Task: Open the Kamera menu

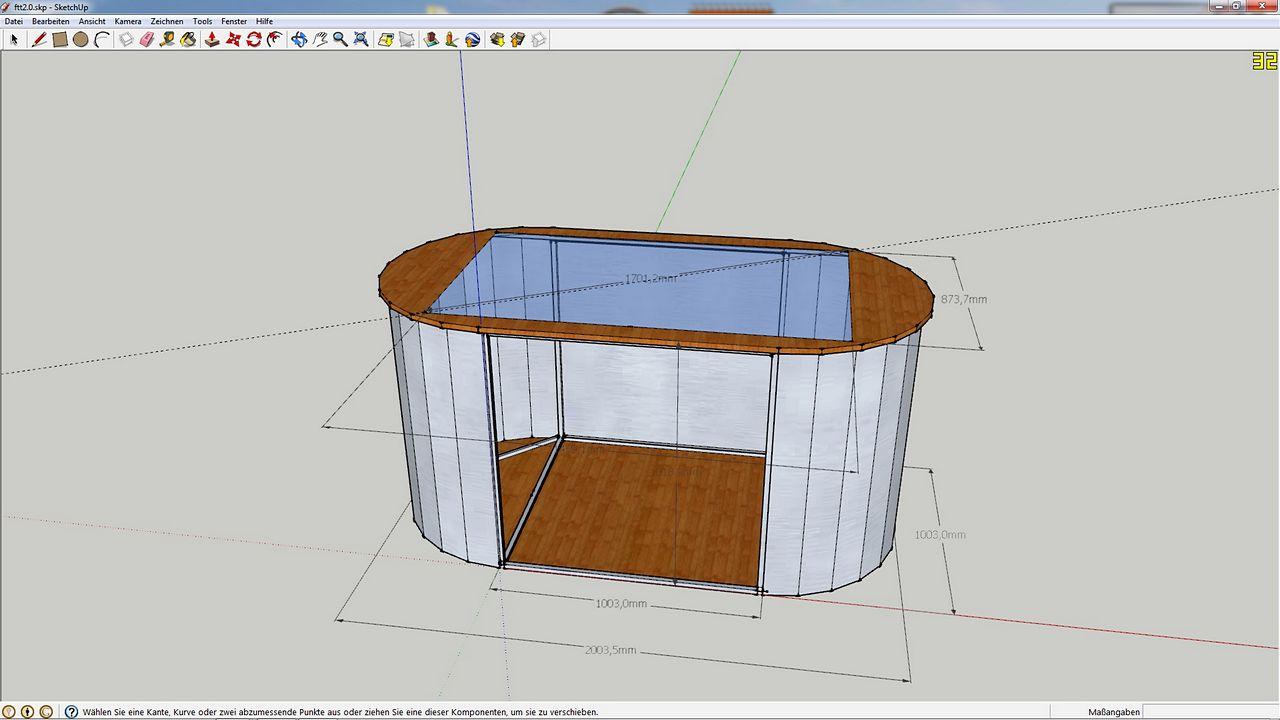Action: click(x=128, y=21)
